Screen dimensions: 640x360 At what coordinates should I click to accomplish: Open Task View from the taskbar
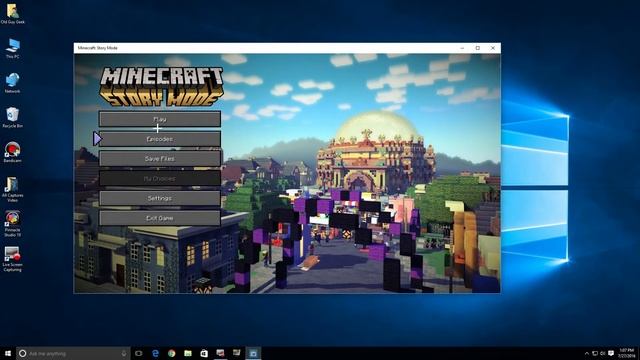tap(139, 353)
